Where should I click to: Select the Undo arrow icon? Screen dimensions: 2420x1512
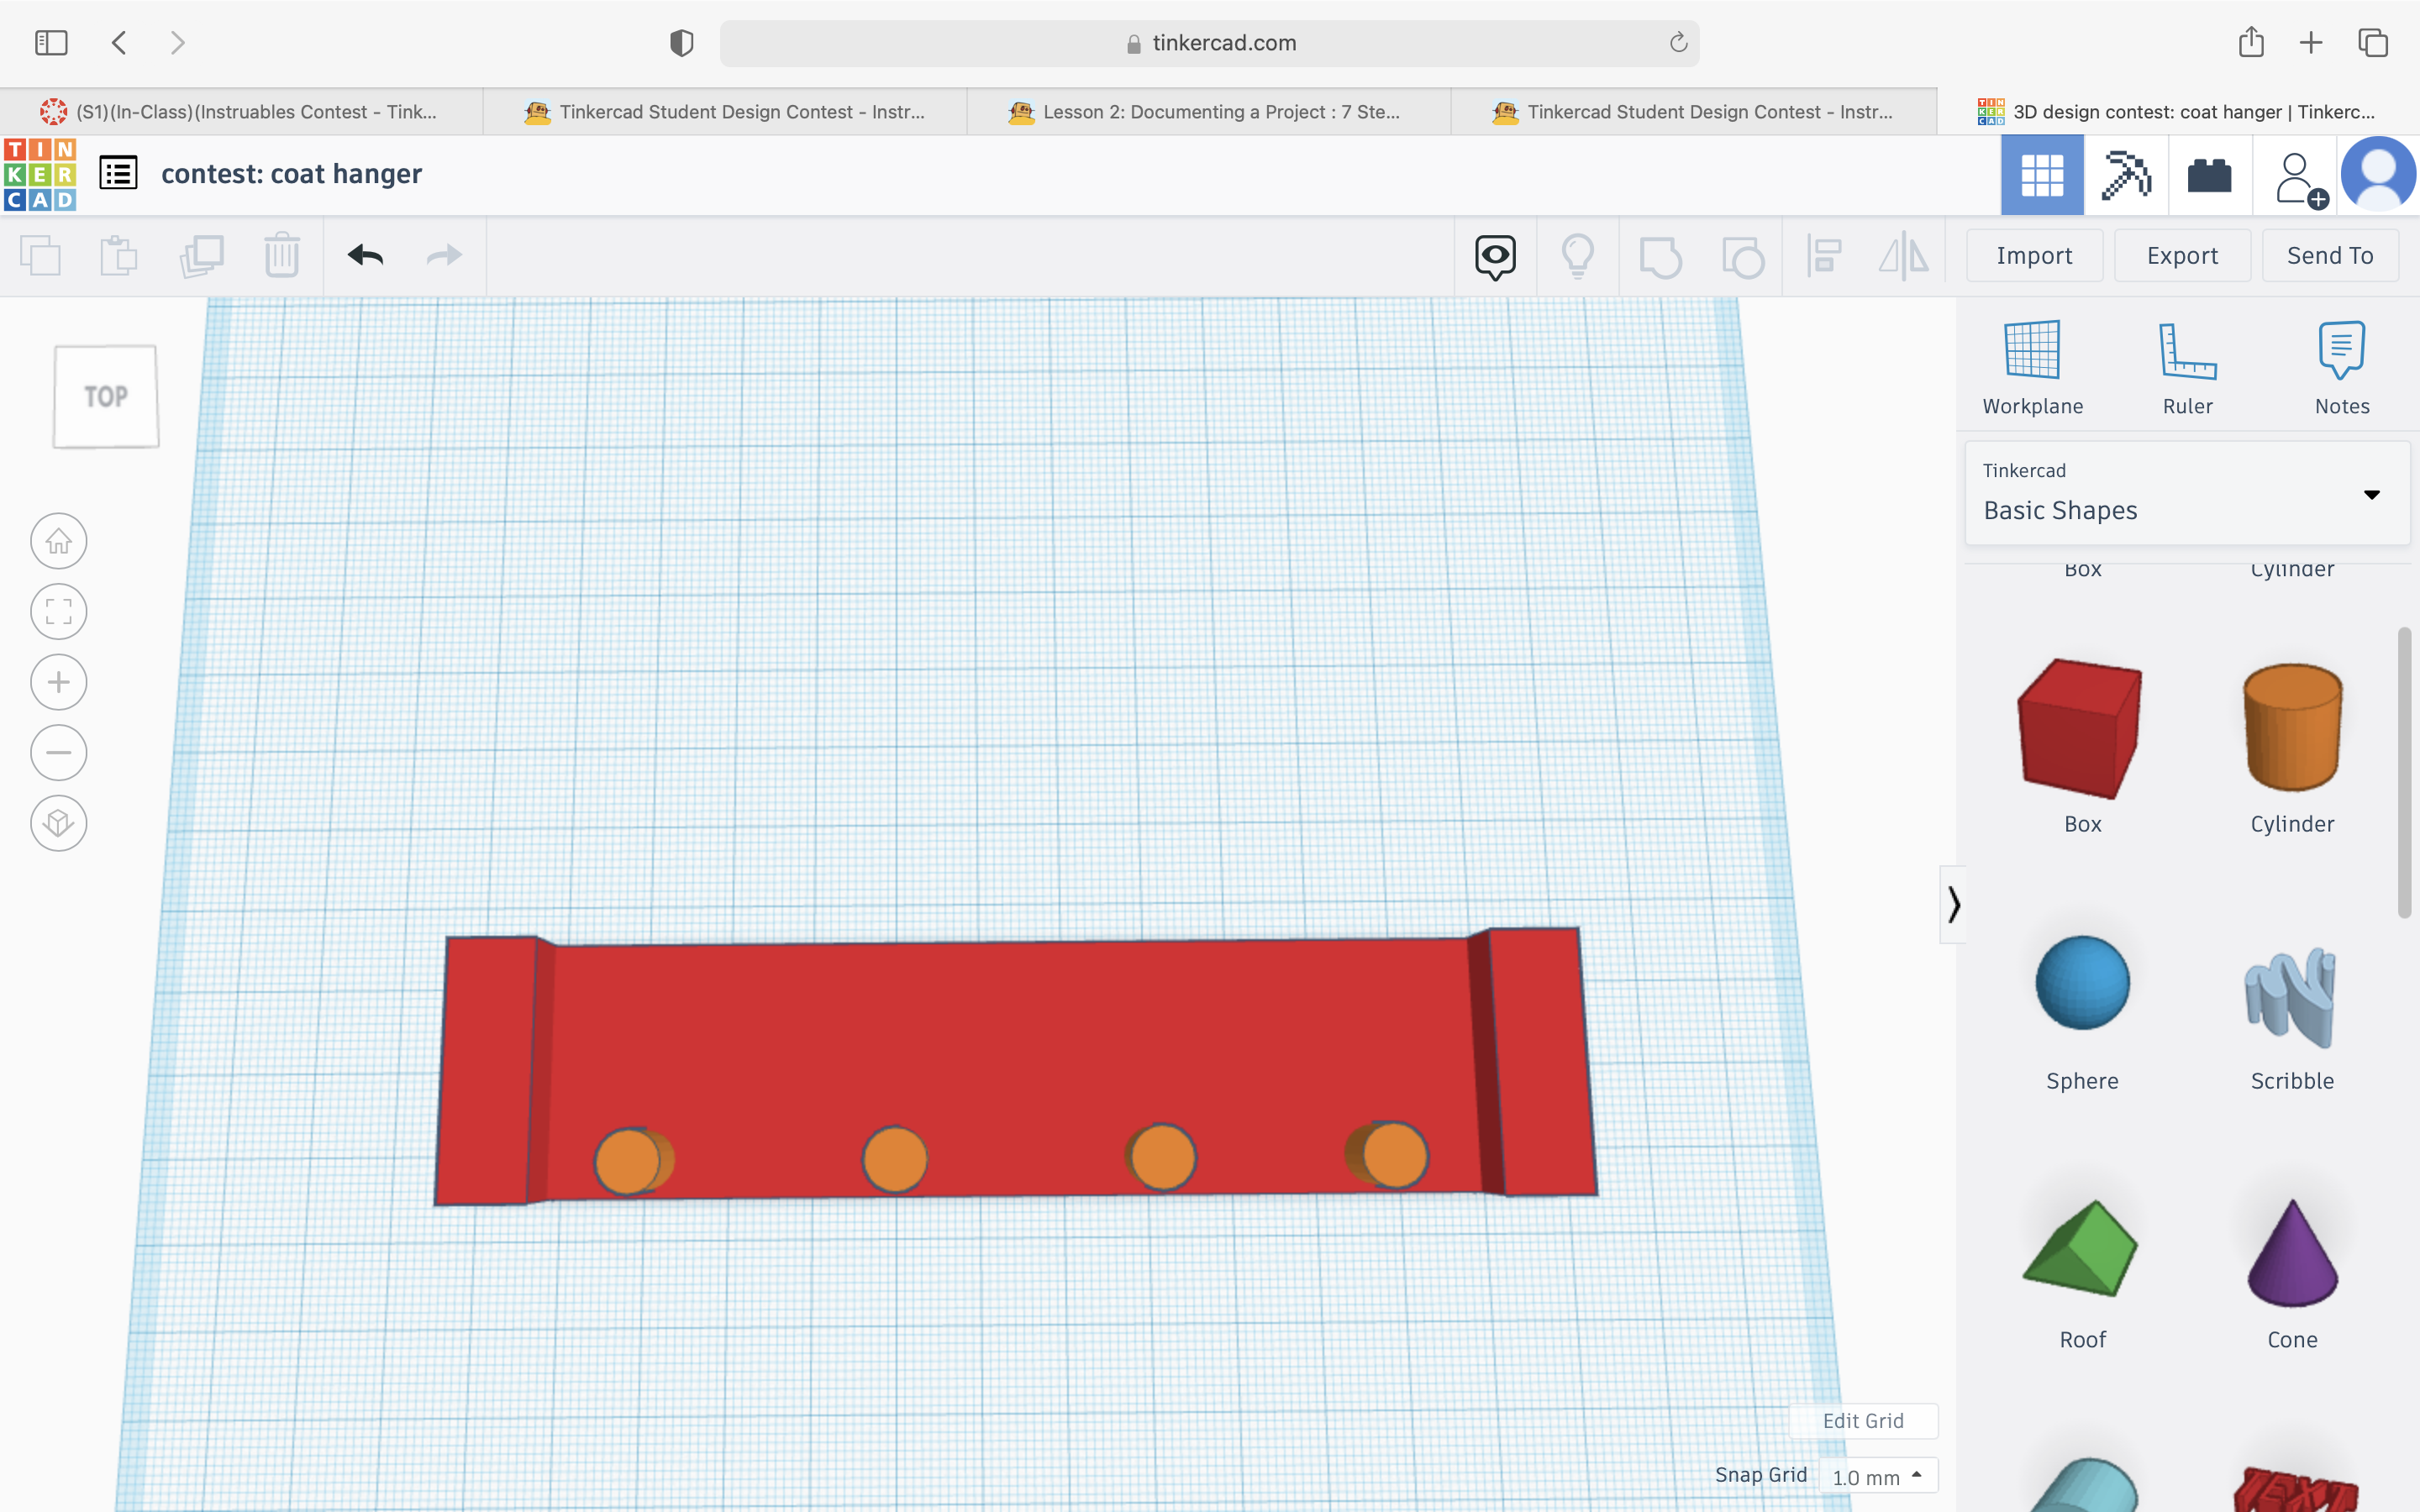pyautogui.click(x=366, y=255)
